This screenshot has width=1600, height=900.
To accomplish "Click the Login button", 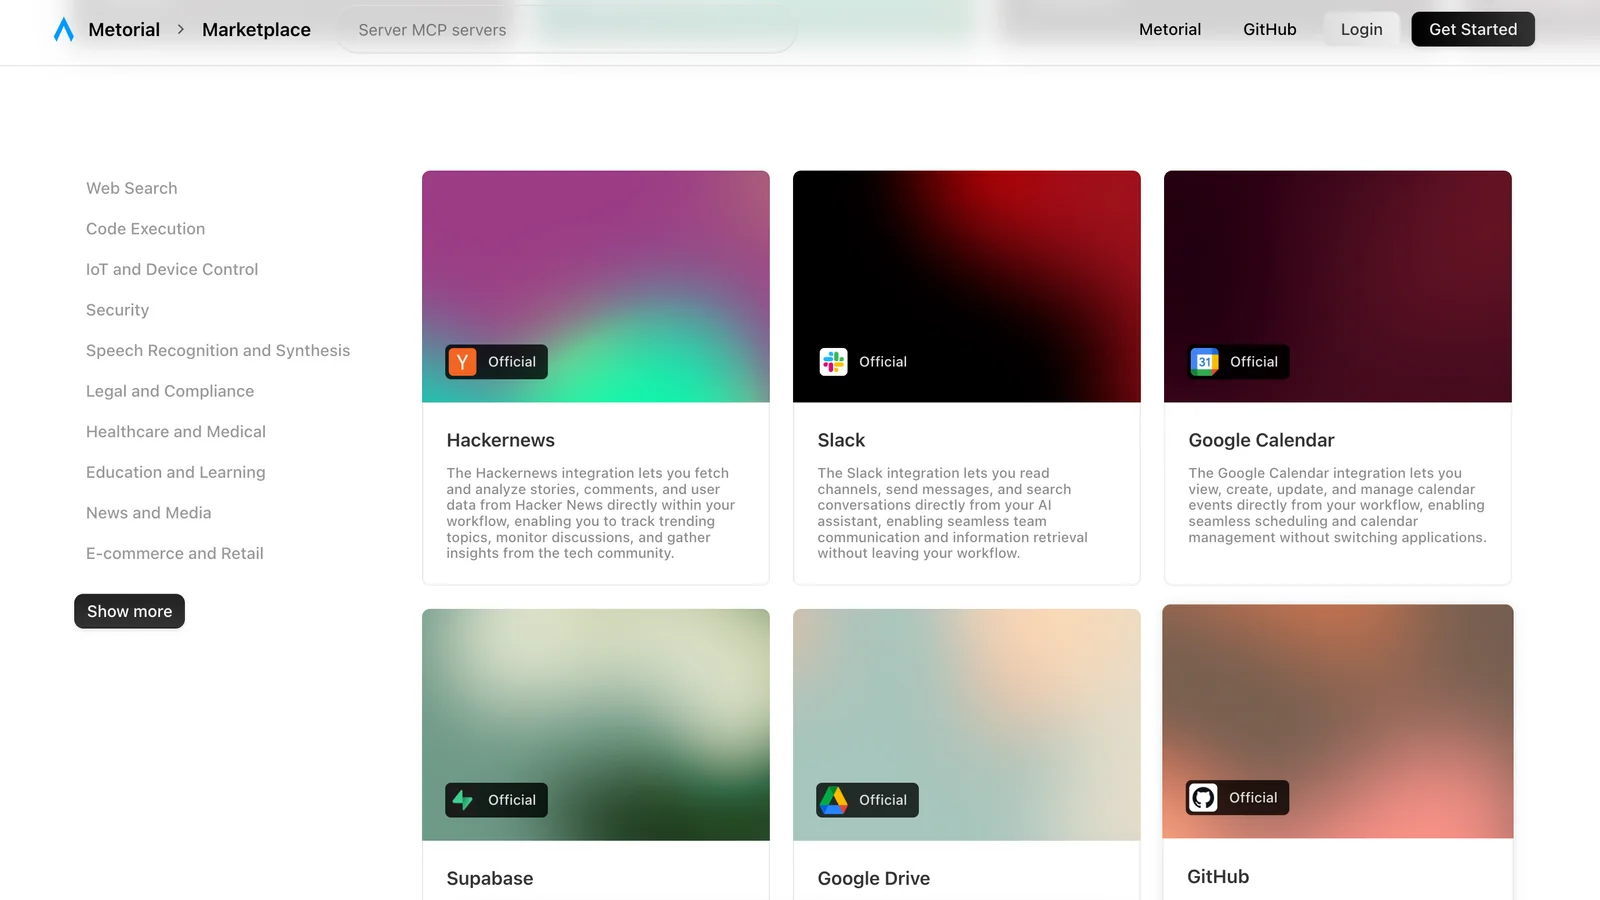I will click(x=1361, y=30).
